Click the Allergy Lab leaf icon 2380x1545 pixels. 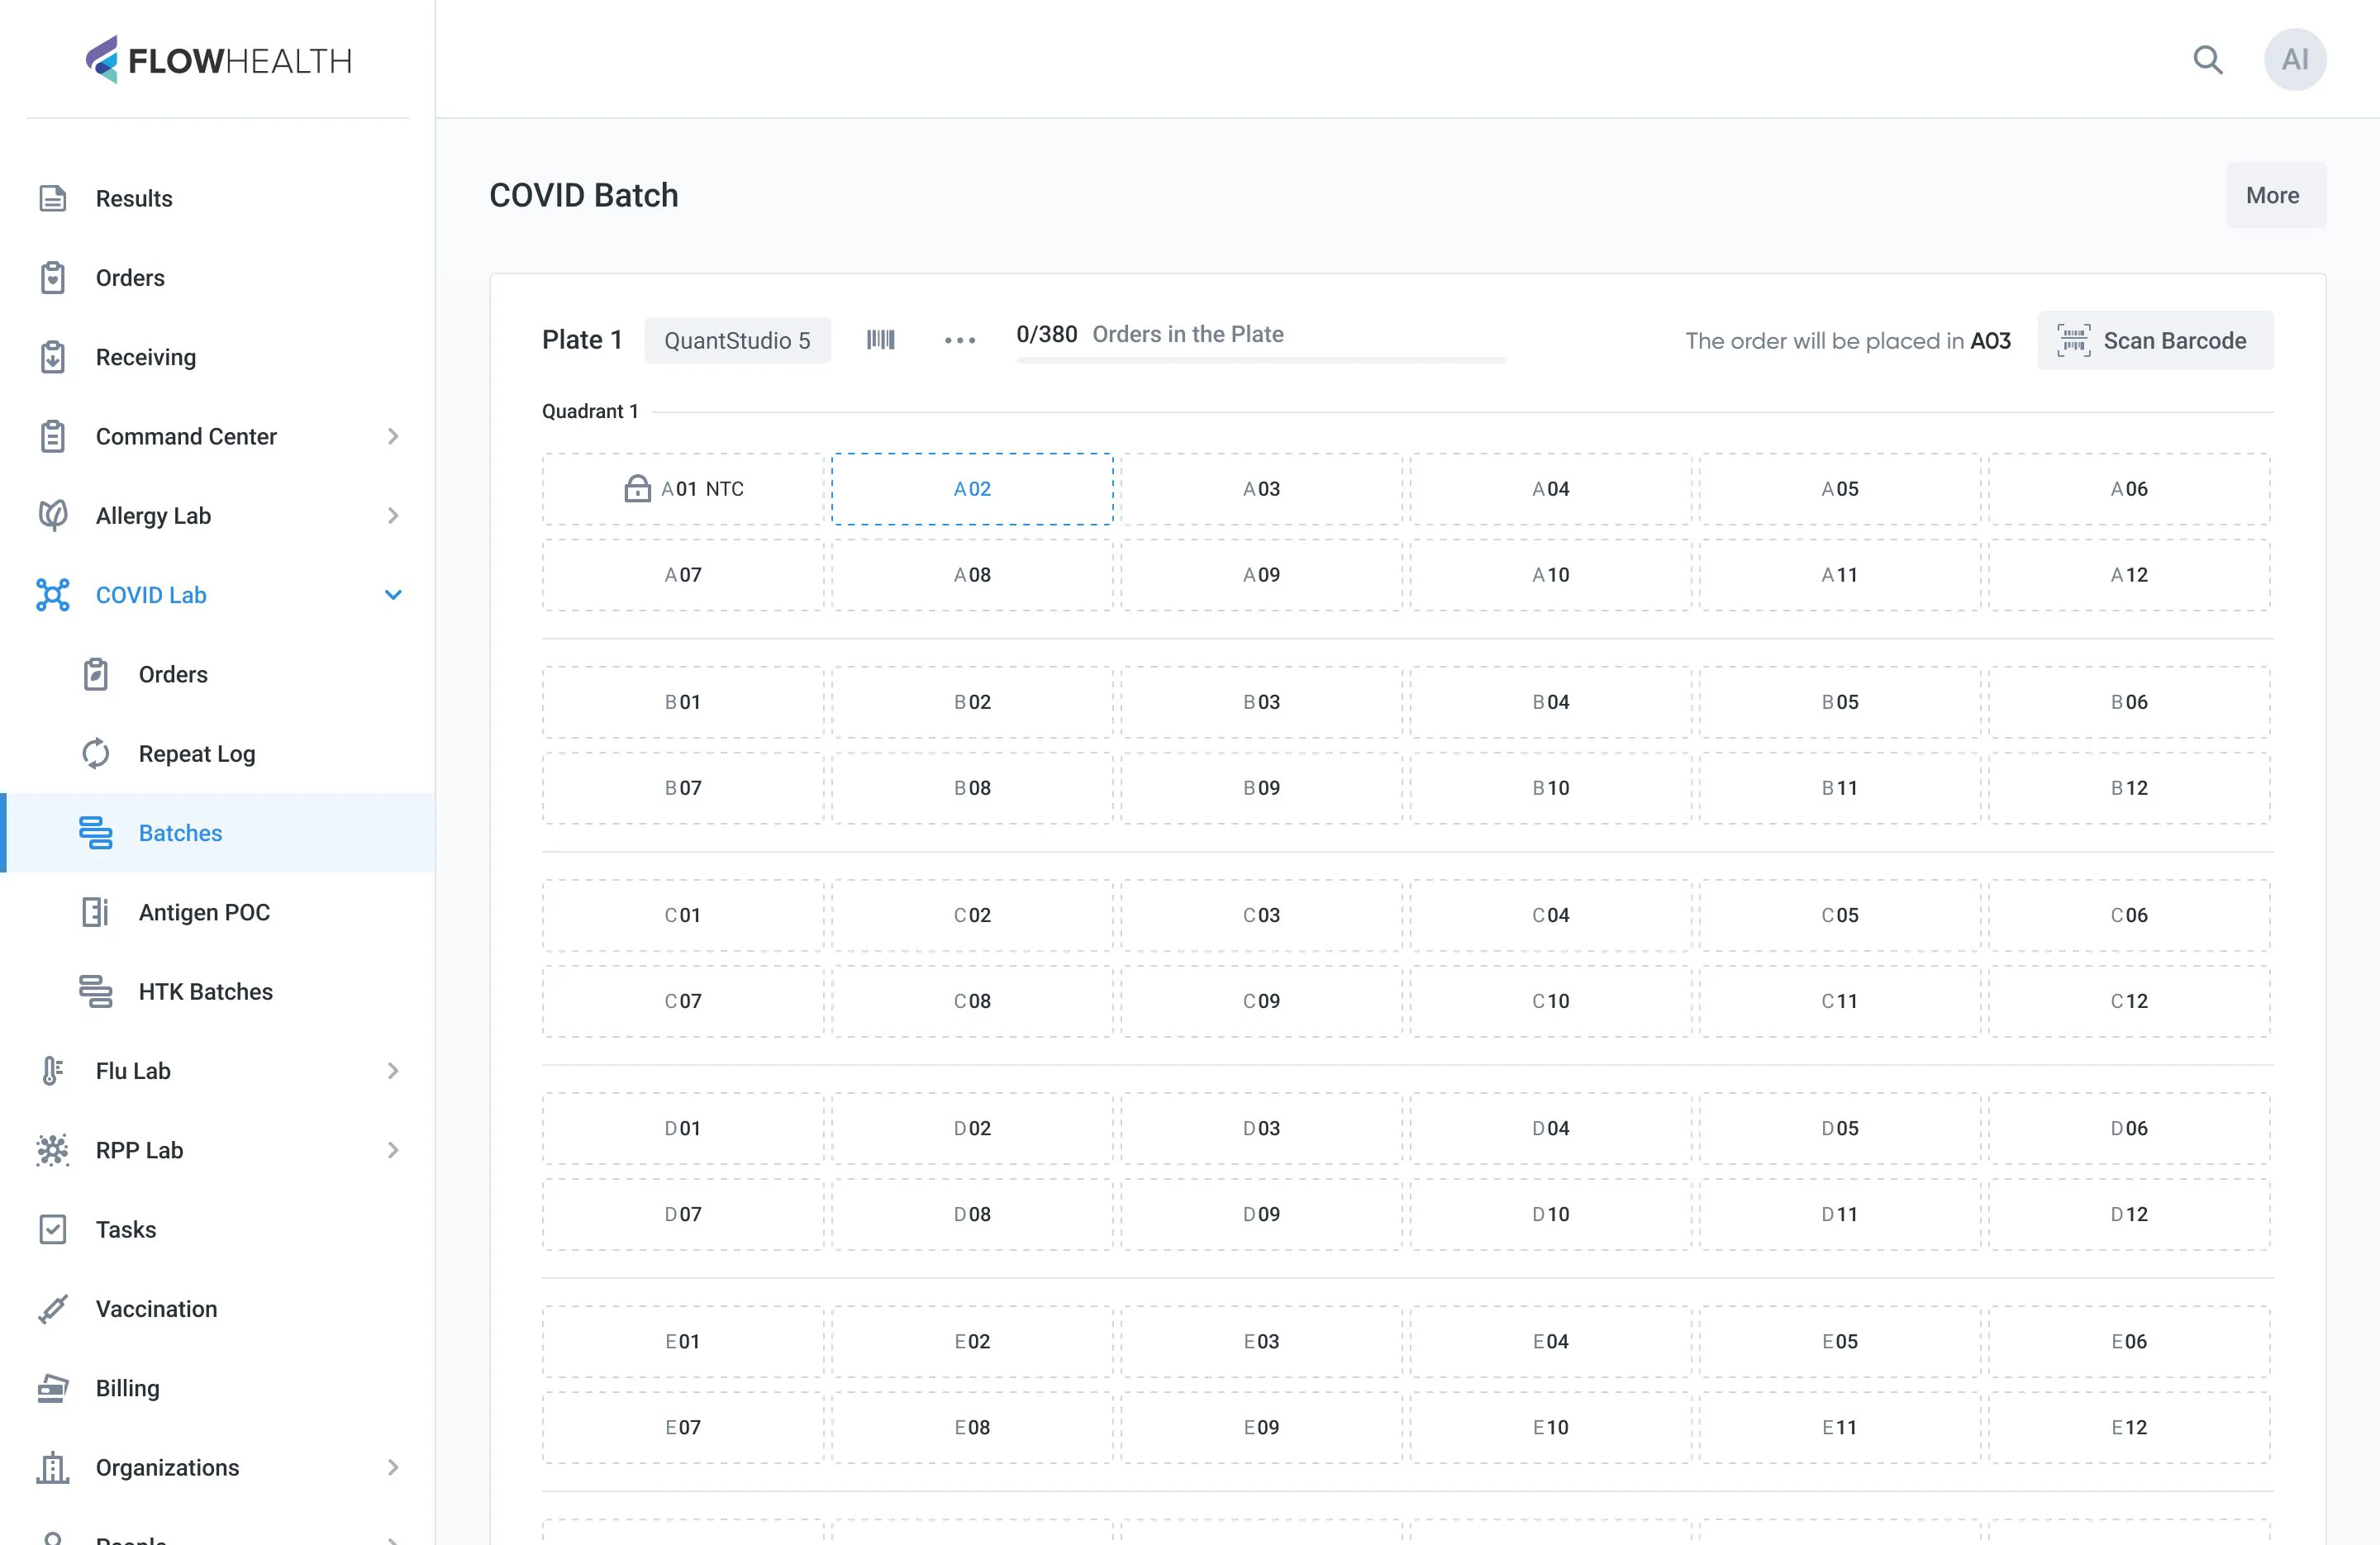click(x=53, y=515)
